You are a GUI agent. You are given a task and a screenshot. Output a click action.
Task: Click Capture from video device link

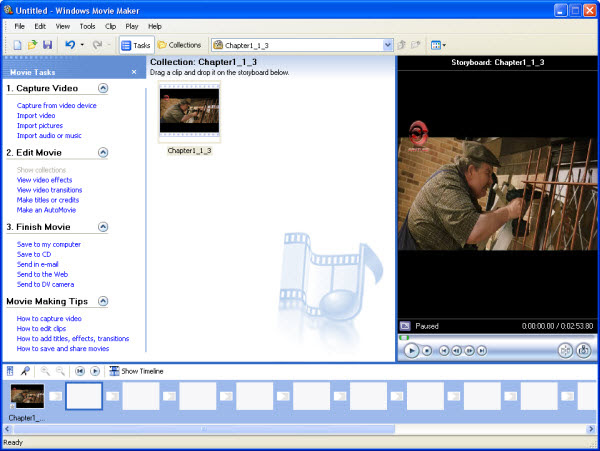[x=57, y=106]
